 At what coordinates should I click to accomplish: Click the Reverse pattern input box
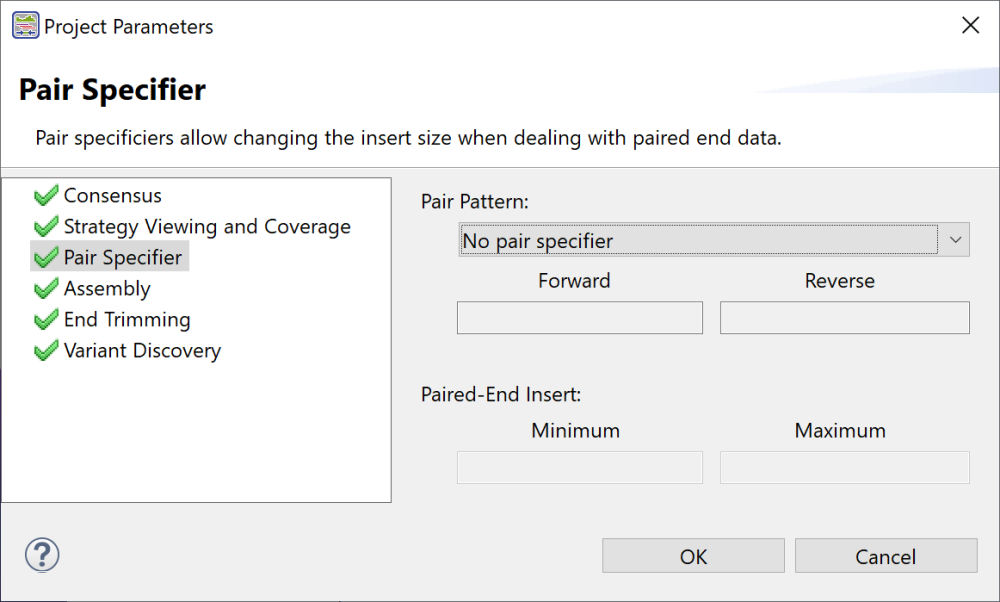coord(844,317)
